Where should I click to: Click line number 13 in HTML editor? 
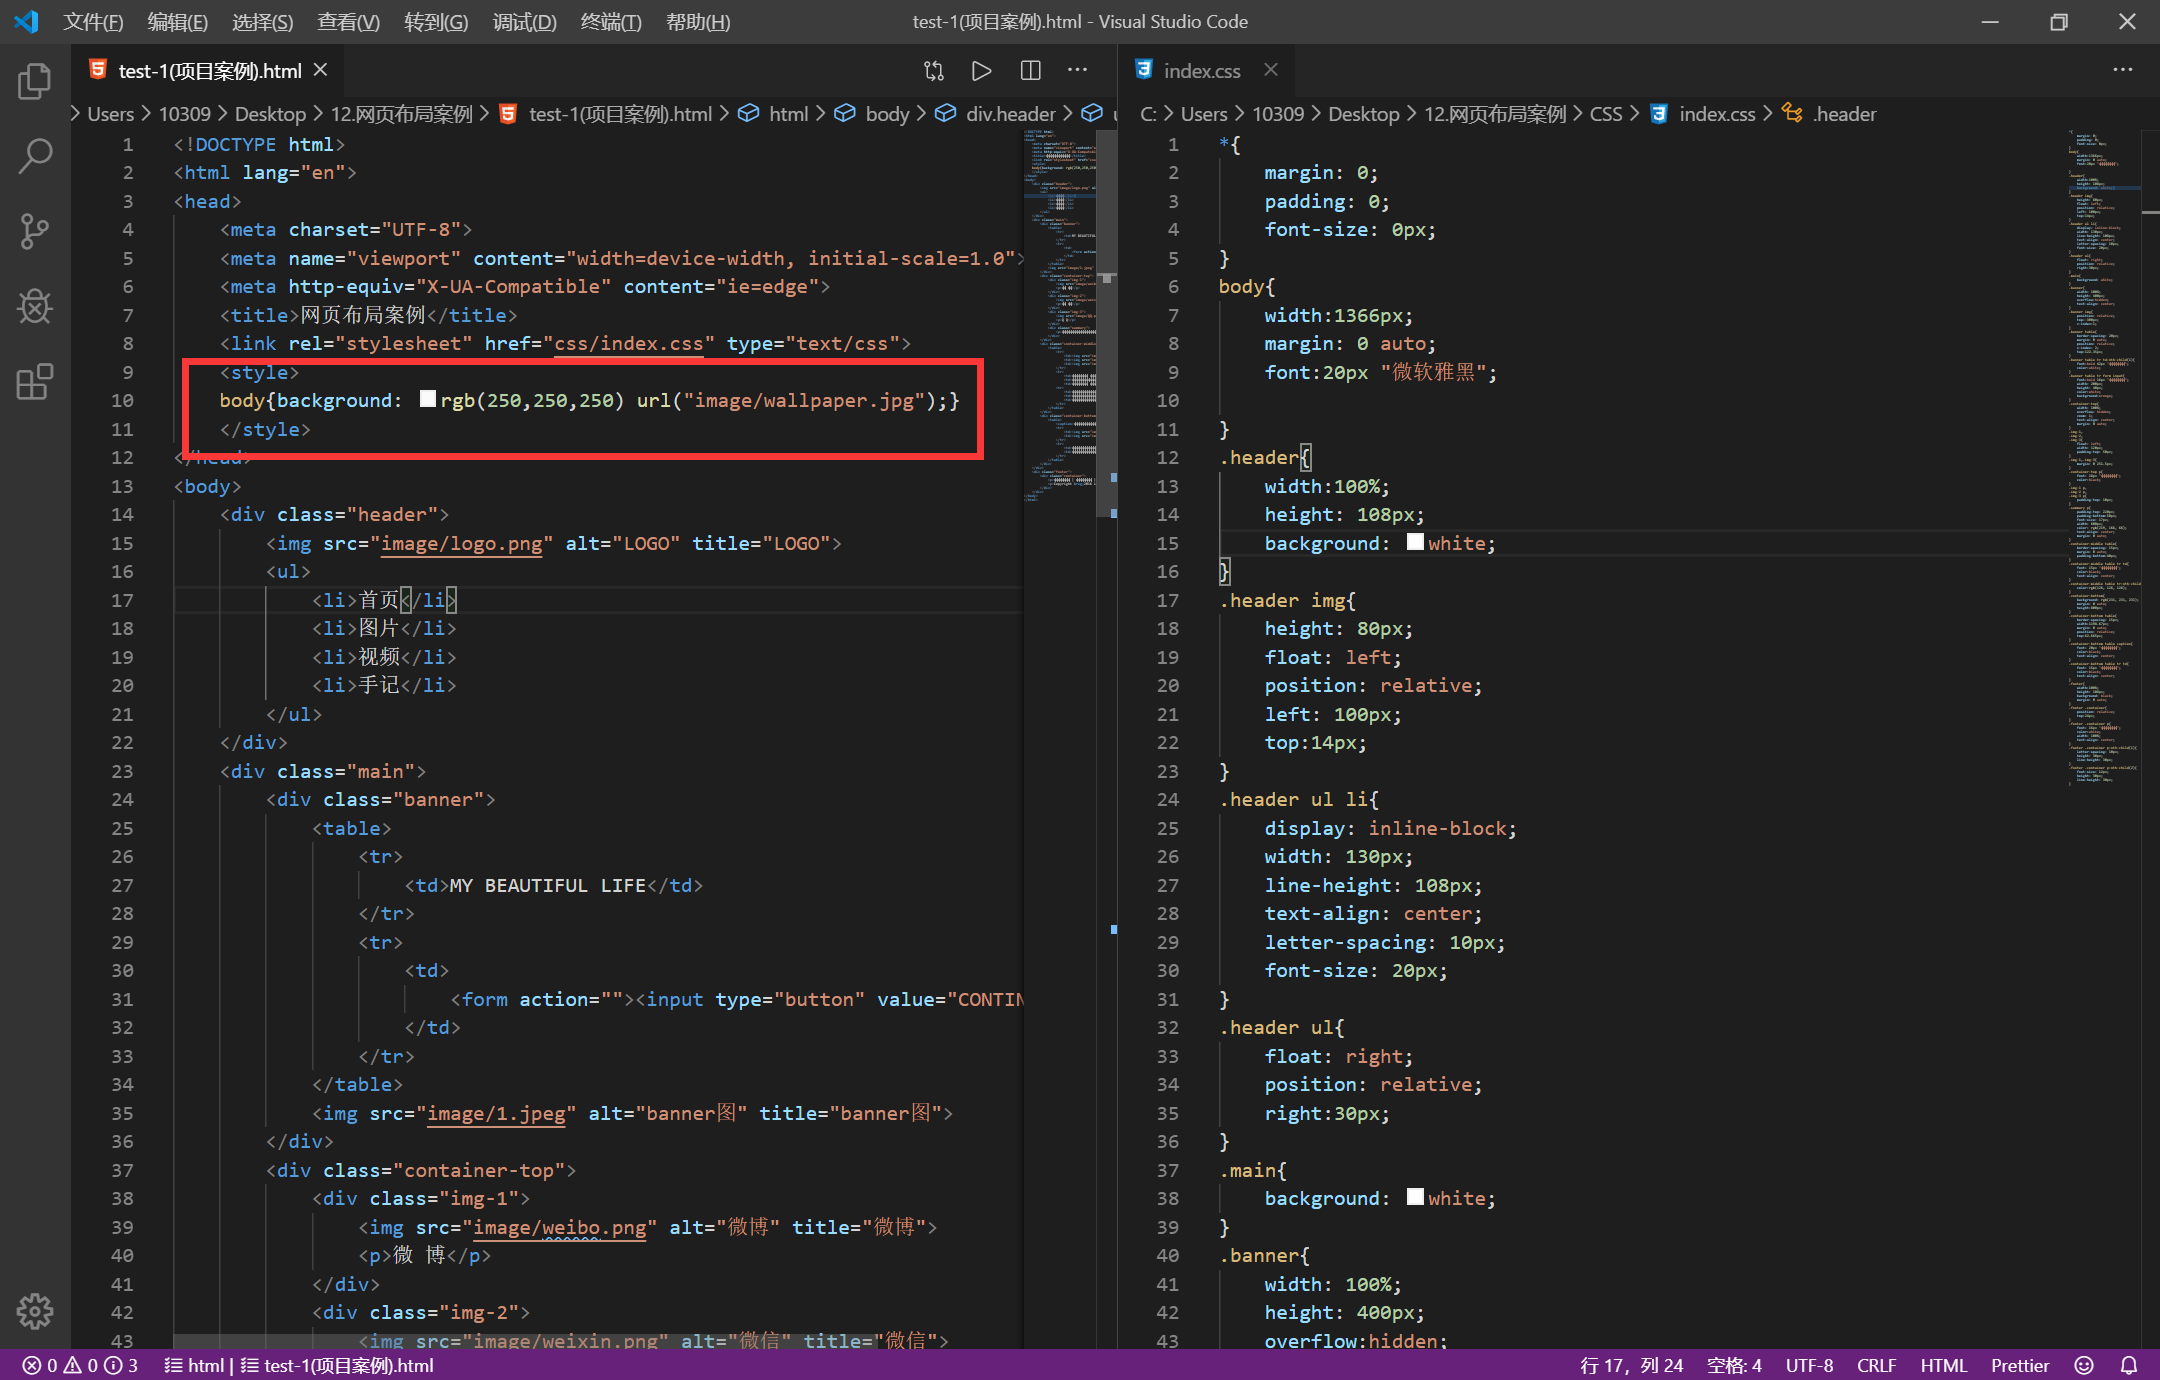(121, 486)
